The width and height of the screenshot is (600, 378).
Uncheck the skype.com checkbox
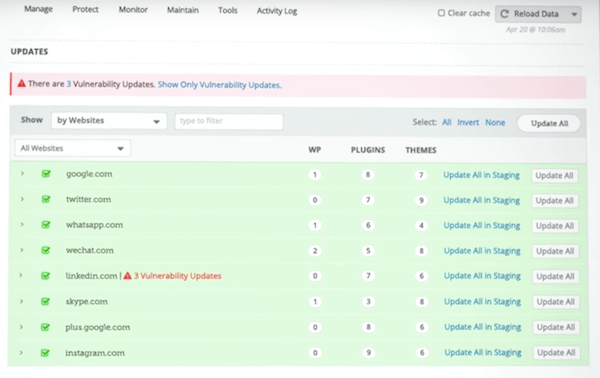[x=45, y=301]
